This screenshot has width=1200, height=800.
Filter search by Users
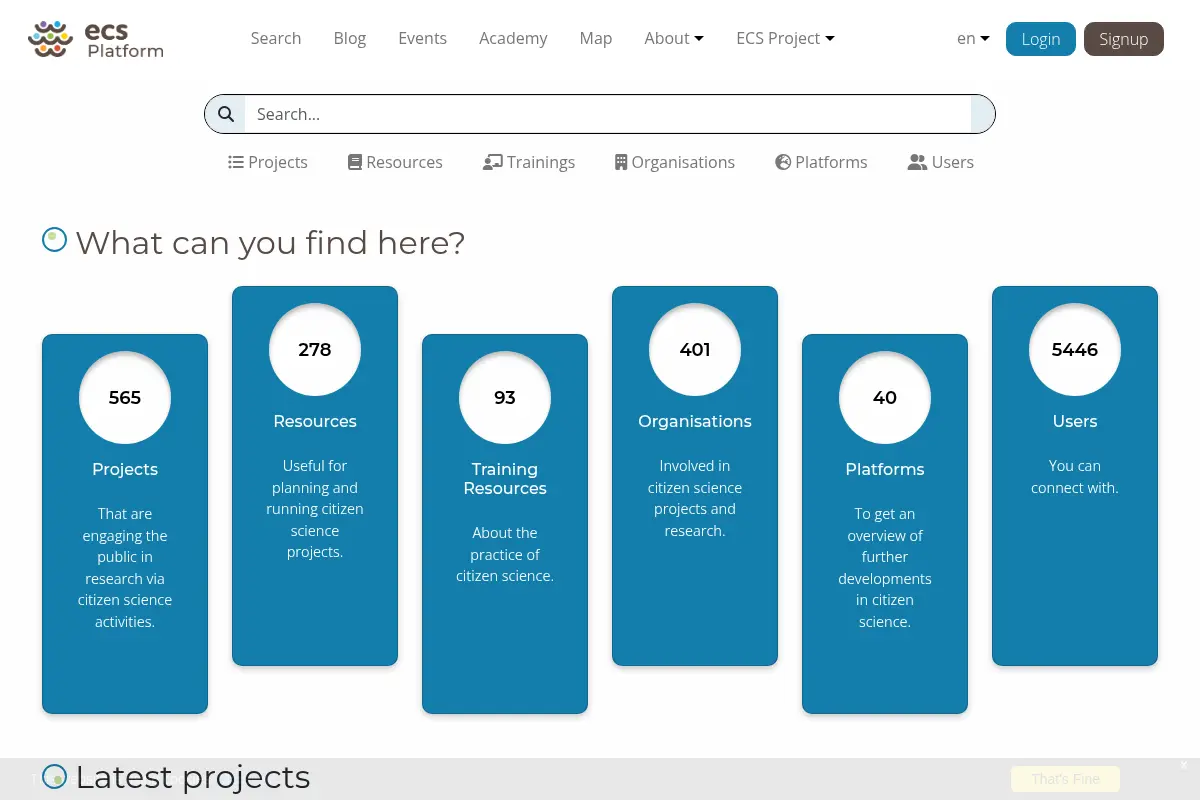[940, 162]
